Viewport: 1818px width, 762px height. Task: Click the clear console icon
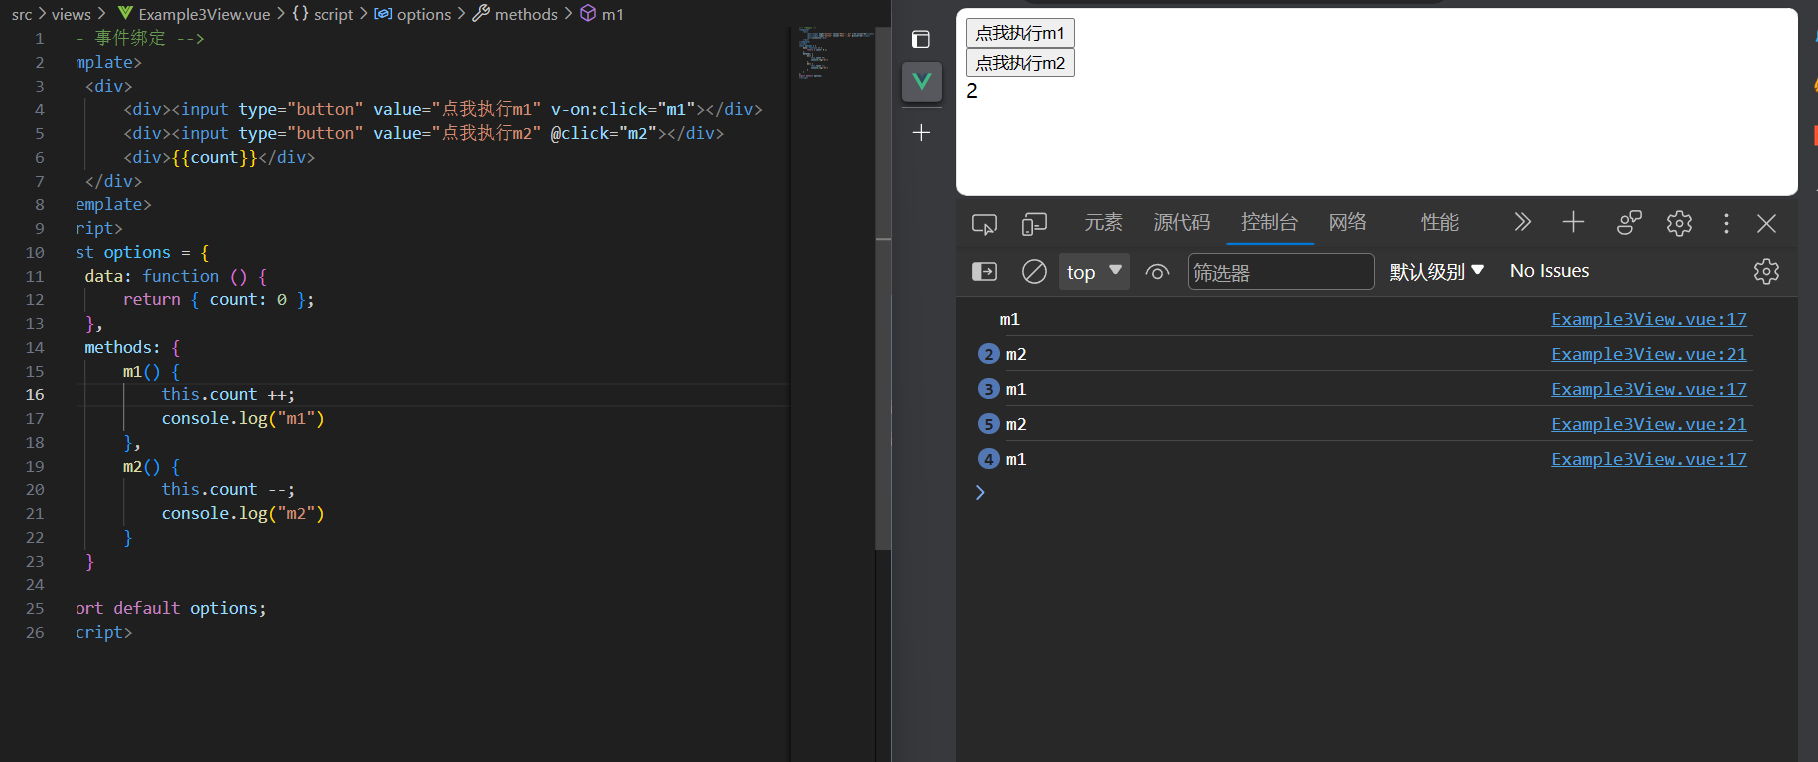point(1034,272)
